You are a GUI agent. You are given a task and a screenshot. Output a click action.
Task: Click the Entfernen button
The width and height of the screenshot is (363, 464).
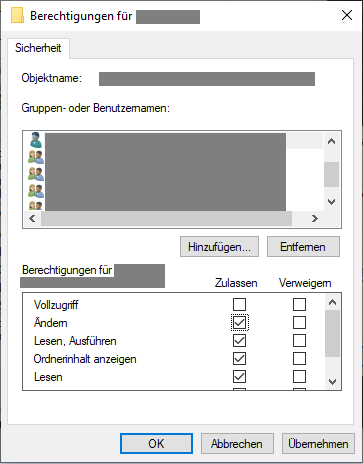(x=303, y=247)
